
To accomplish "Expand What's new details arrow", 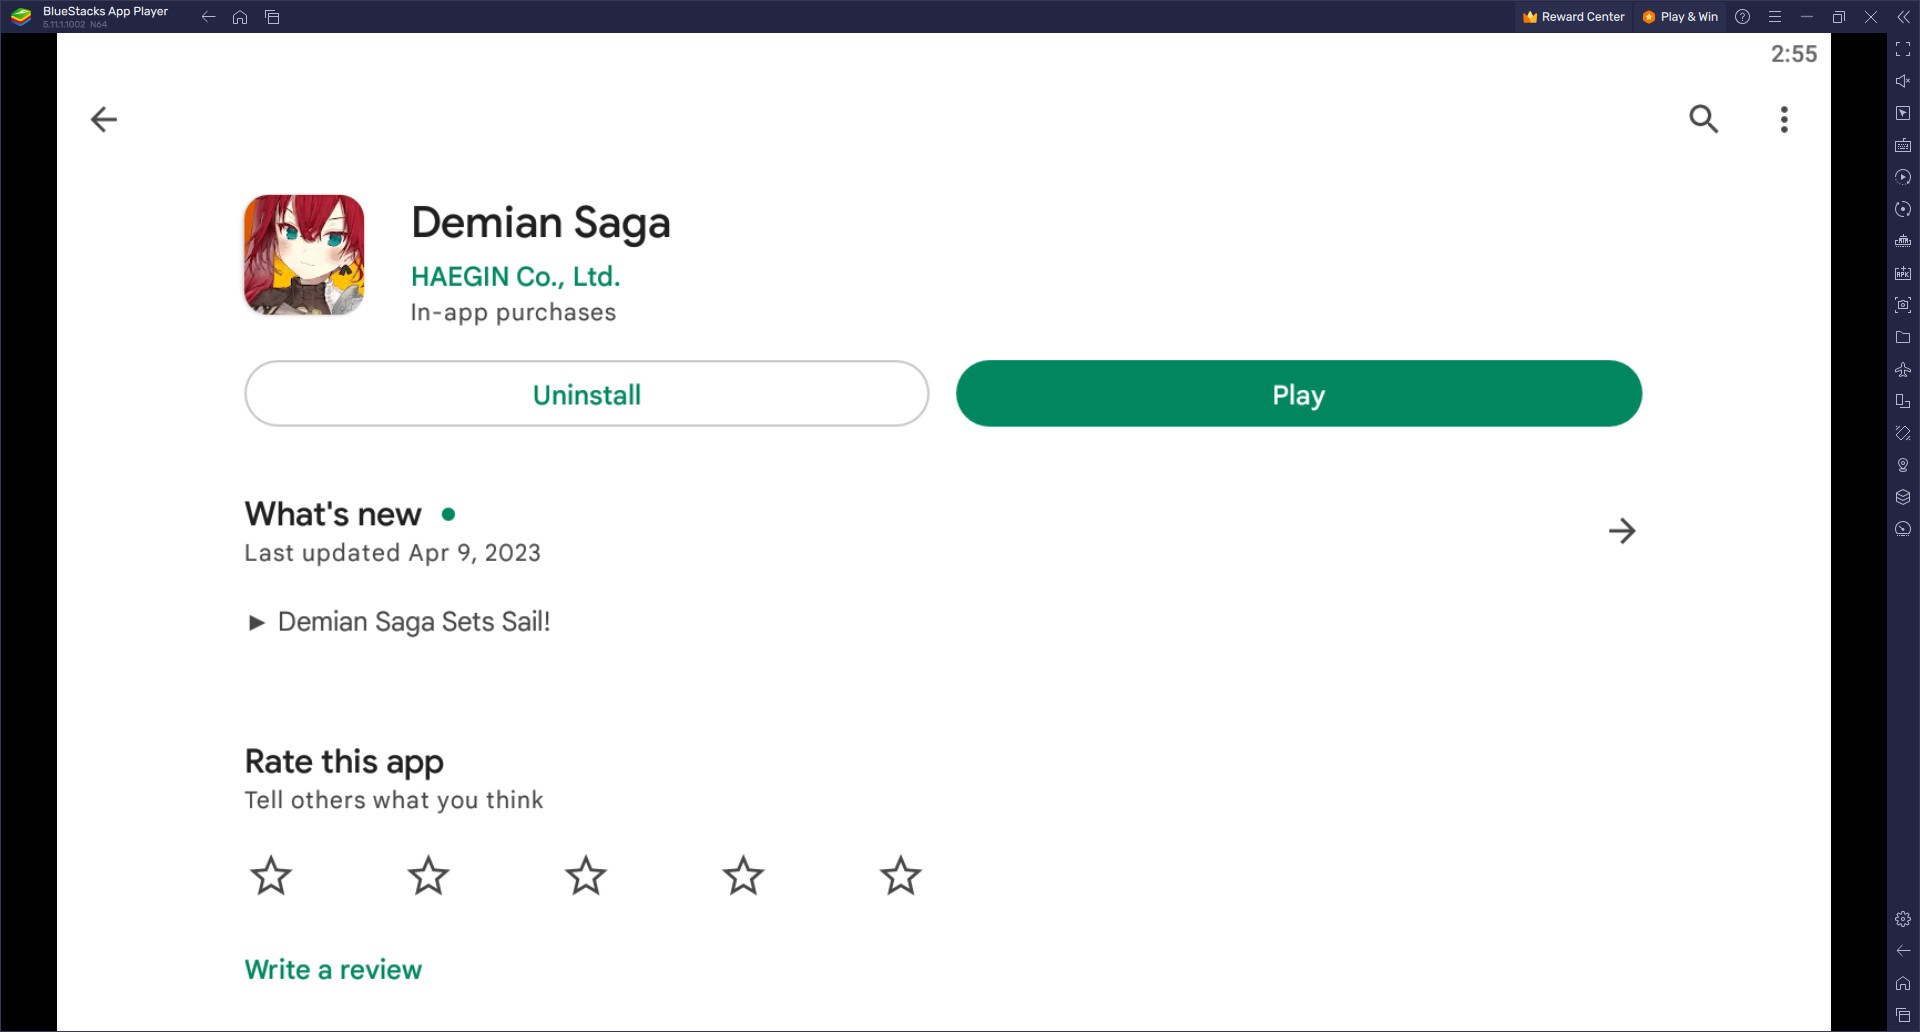I will pyautogui.click(x=1622, y=531).
